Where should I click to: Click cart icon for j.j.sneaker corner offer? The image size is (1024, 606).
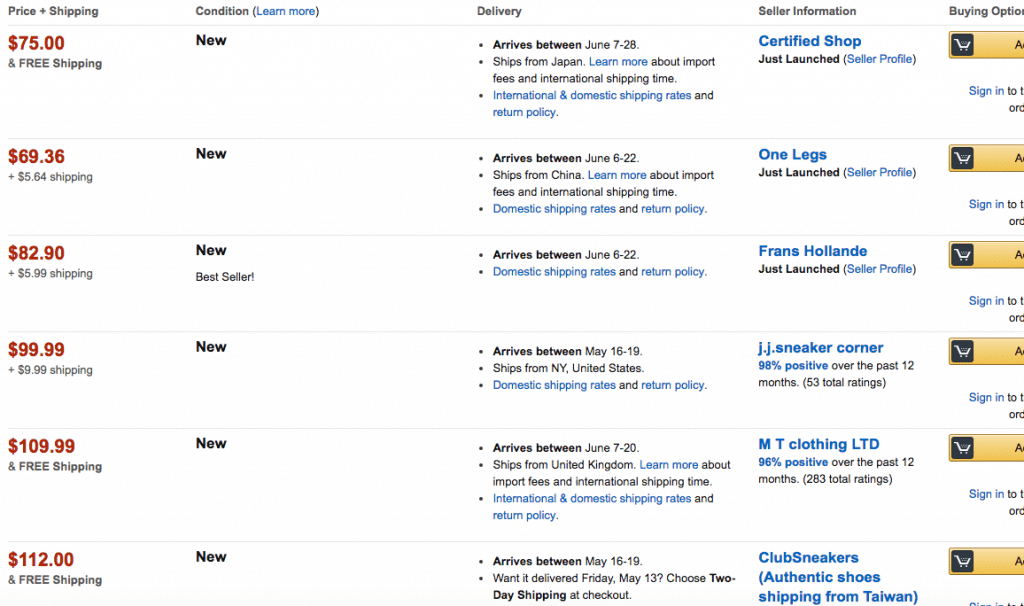[x=962, y=351]
